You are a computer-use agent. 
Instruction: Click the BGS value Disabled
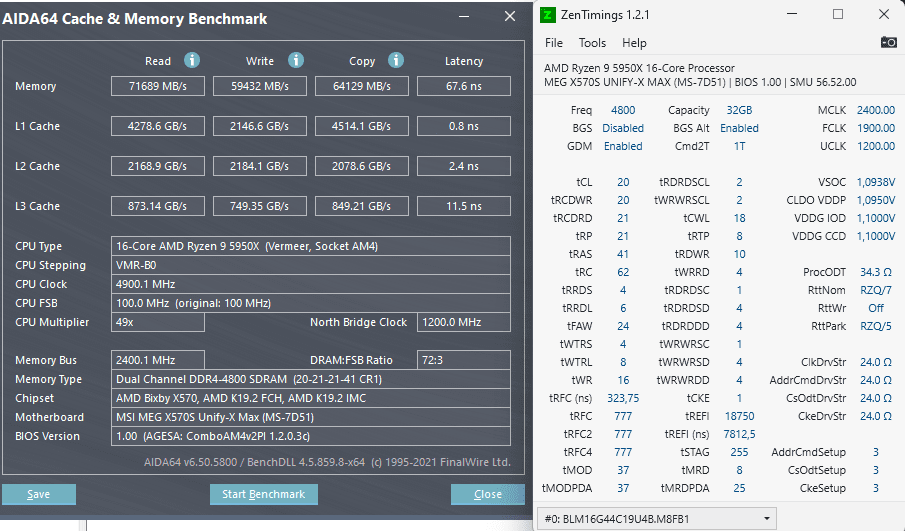click(x=623, y=128)
